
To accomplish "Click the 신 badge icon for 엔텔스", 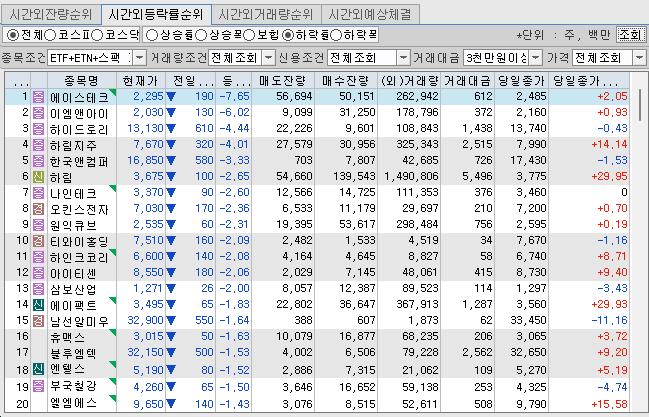I will (38, 369).
